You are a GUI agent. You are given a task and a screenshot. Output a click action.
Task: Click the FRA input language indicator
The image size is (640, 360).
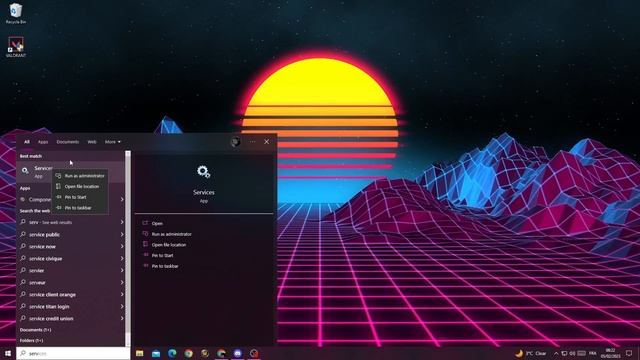[593, 353]
